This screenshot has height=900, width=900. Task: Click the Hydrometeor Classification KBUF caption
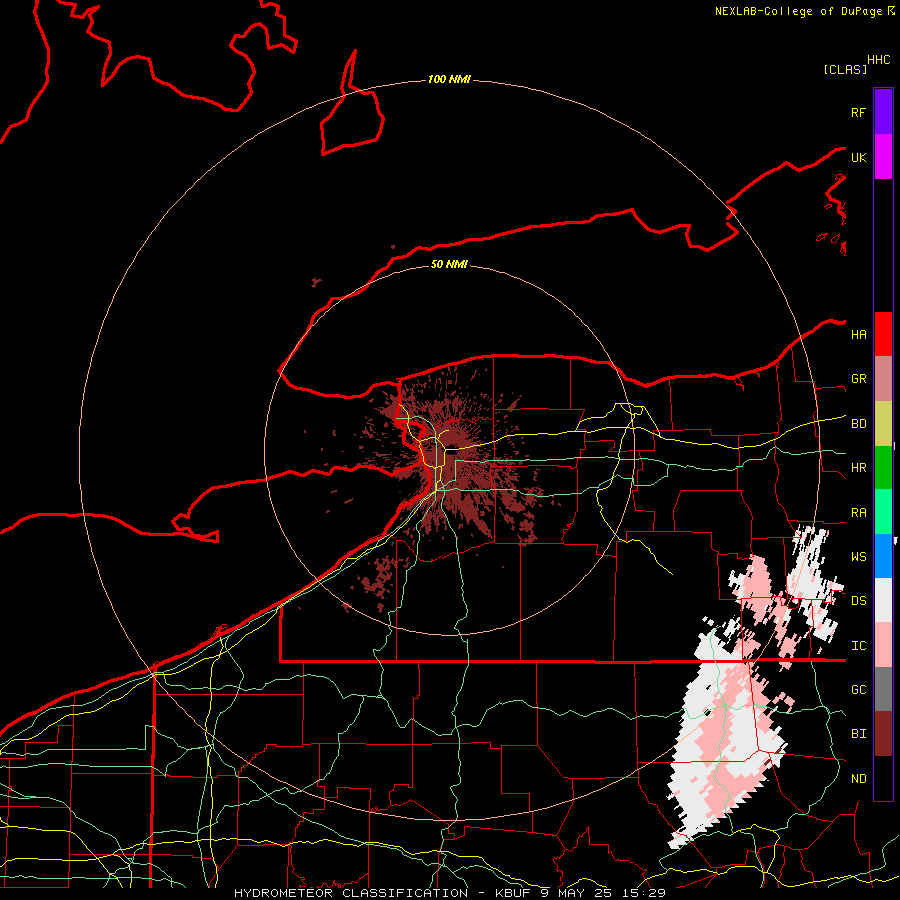pyautogui.click(x=450, y=893)
